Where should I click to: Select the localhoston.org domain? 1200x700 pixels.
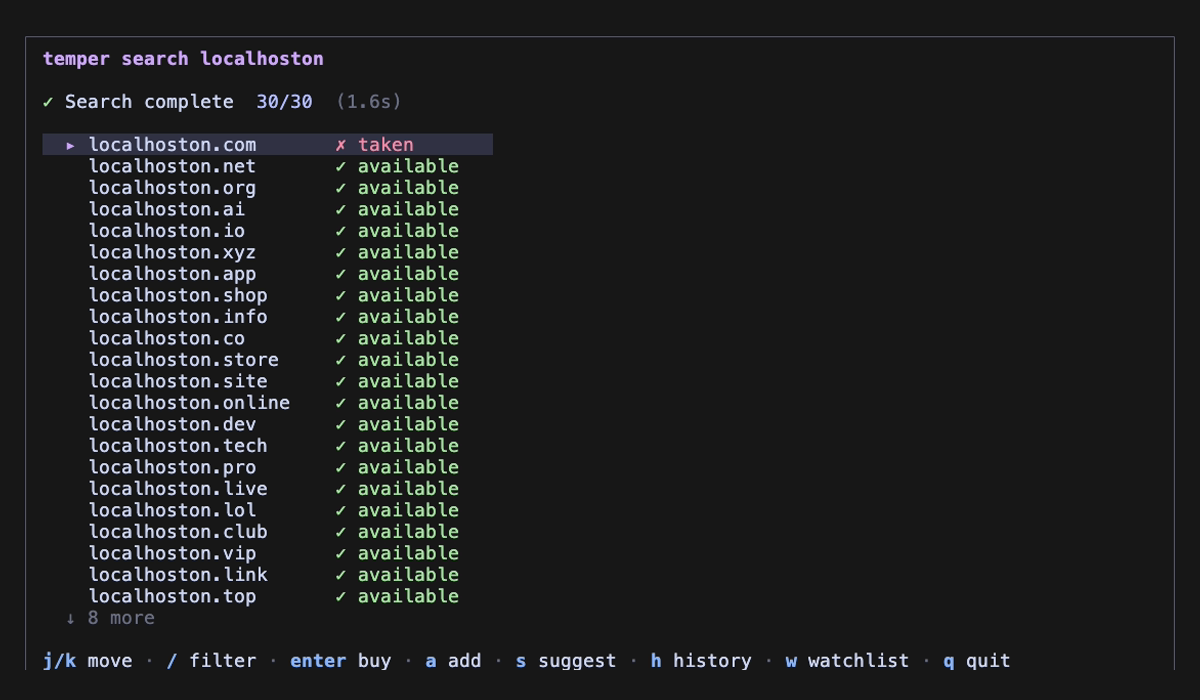point(172,188)
